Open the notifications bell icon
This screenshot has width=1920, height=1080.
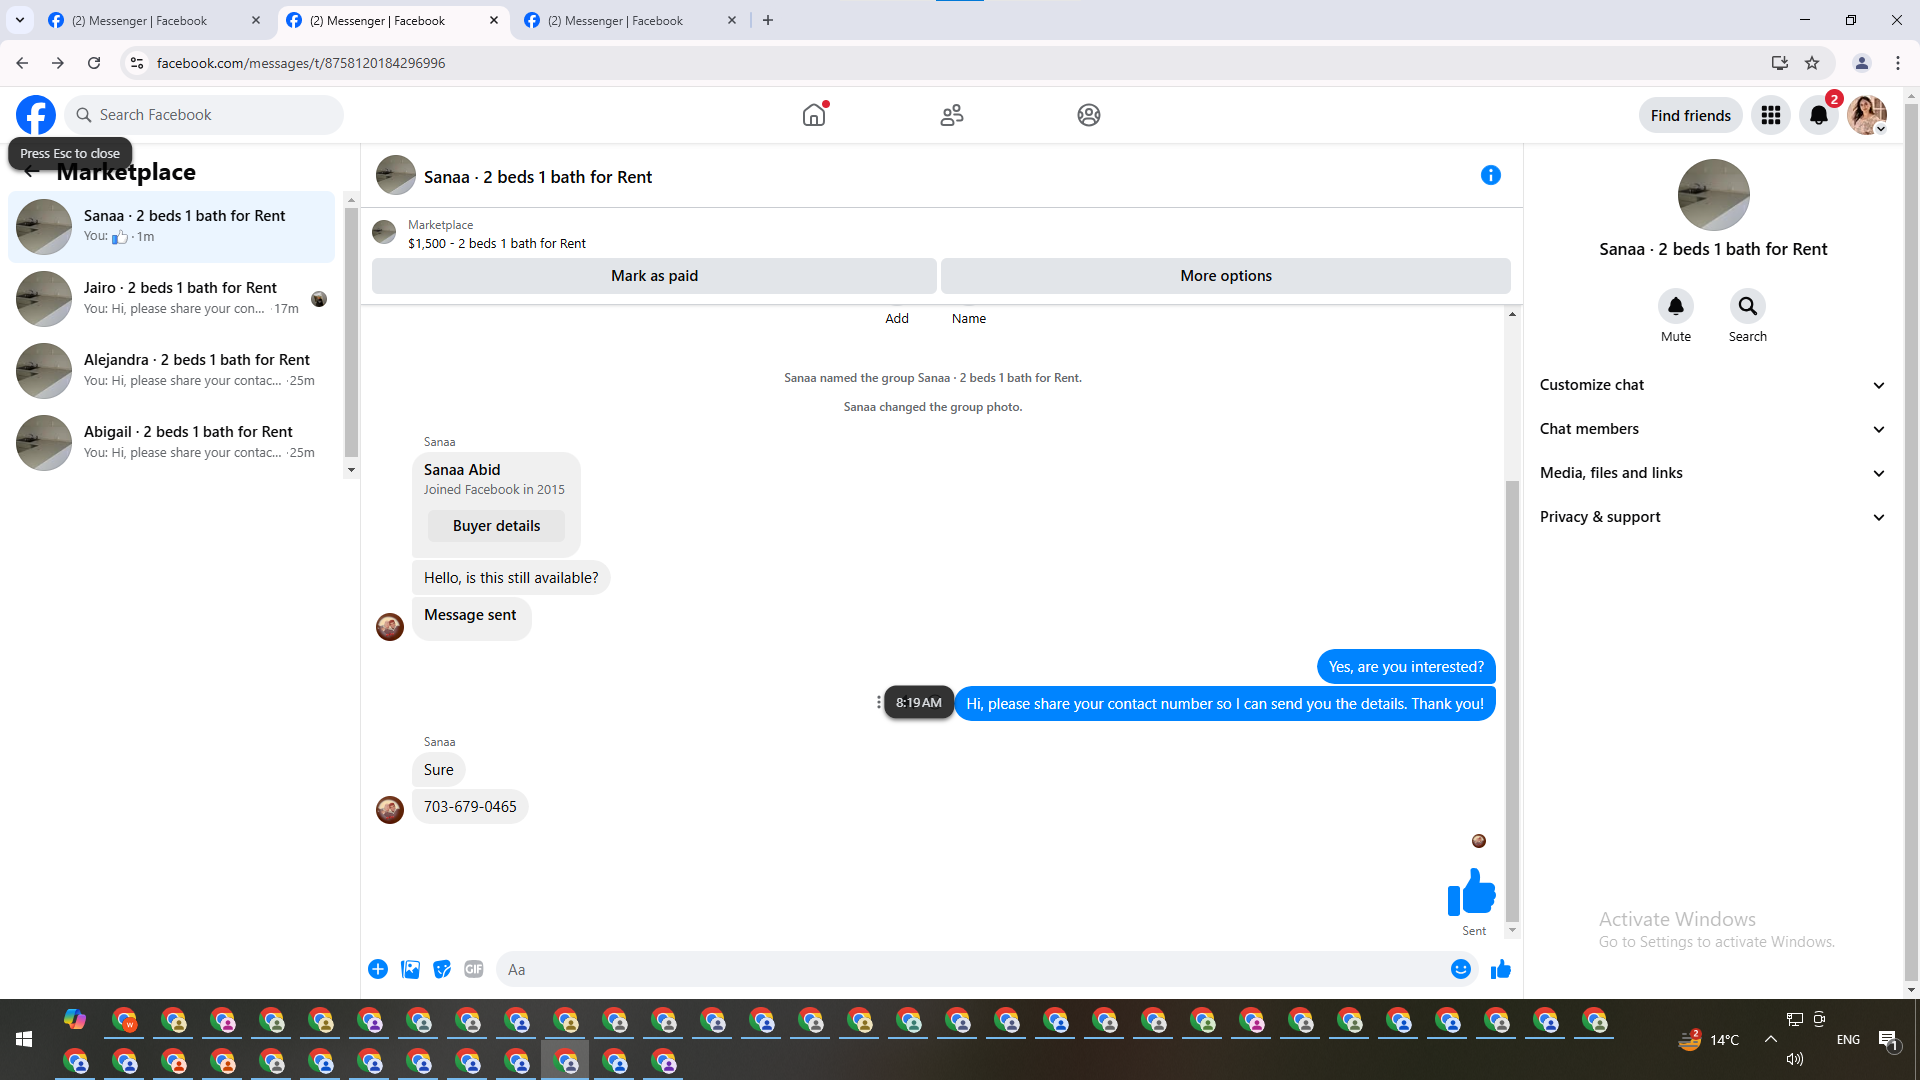(x=1819, y=115)
